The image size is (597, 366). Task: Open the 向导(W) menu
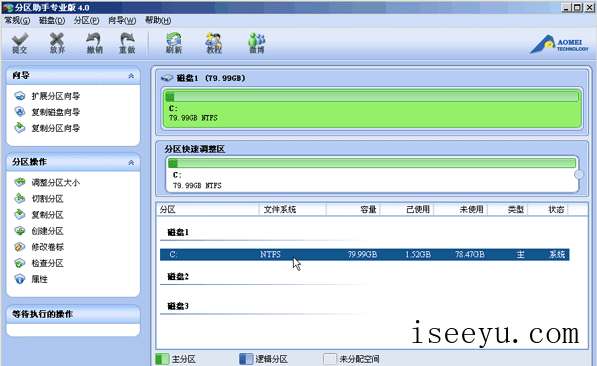[x=122, y=20]
